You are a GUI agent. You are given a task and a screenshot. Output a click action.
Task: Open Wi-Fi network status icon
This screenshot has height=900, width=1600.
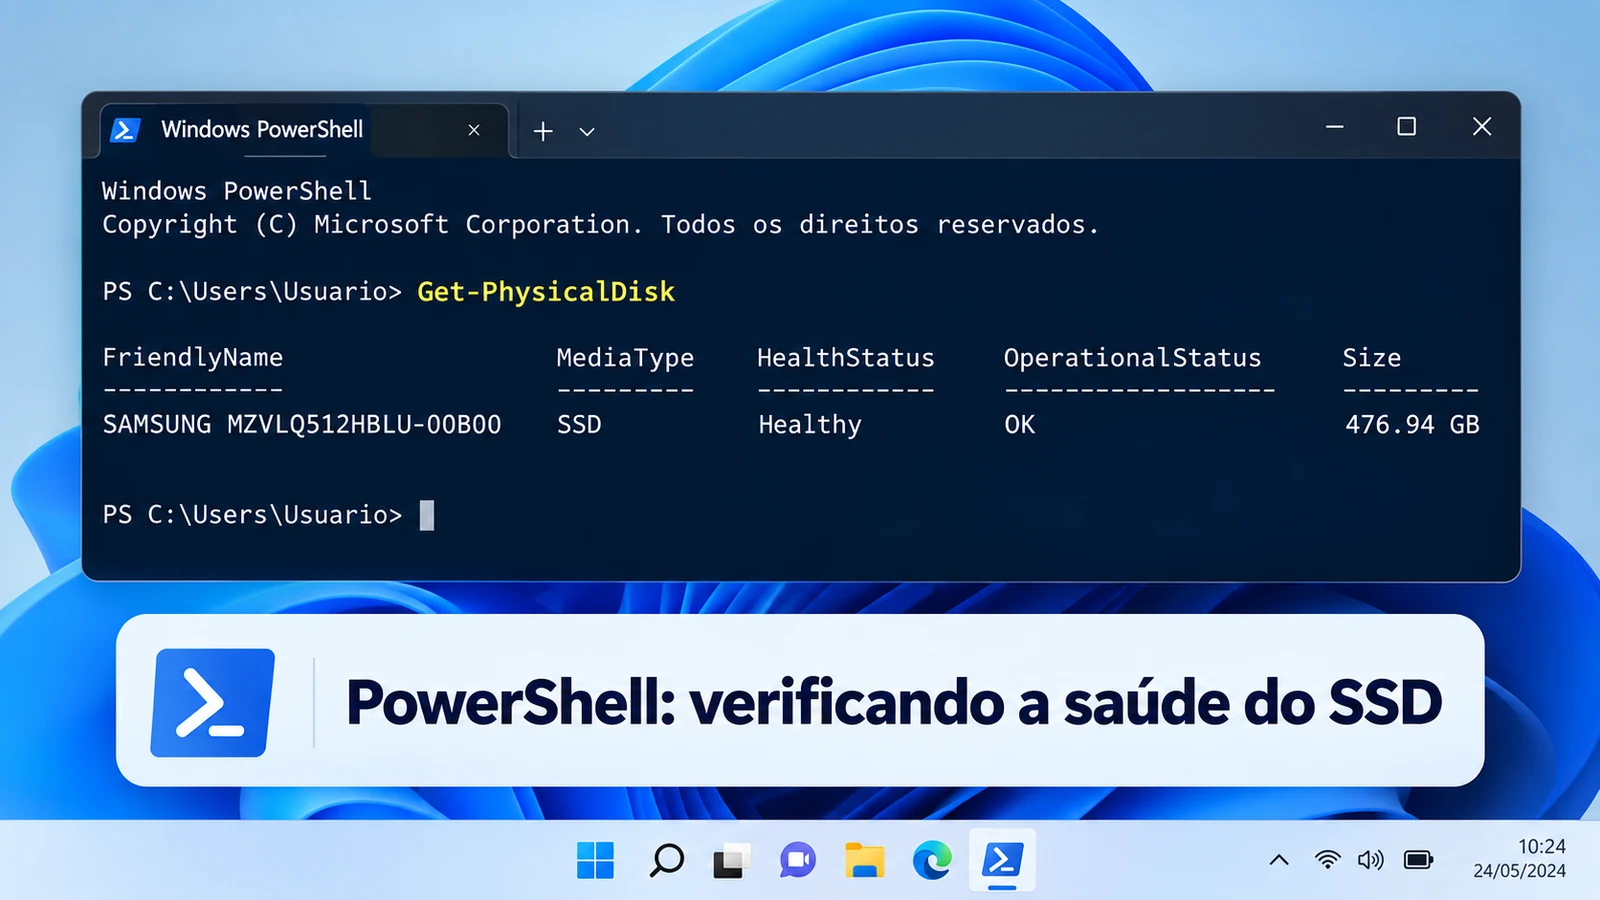pyautogui.click(x=1327, y=860)
